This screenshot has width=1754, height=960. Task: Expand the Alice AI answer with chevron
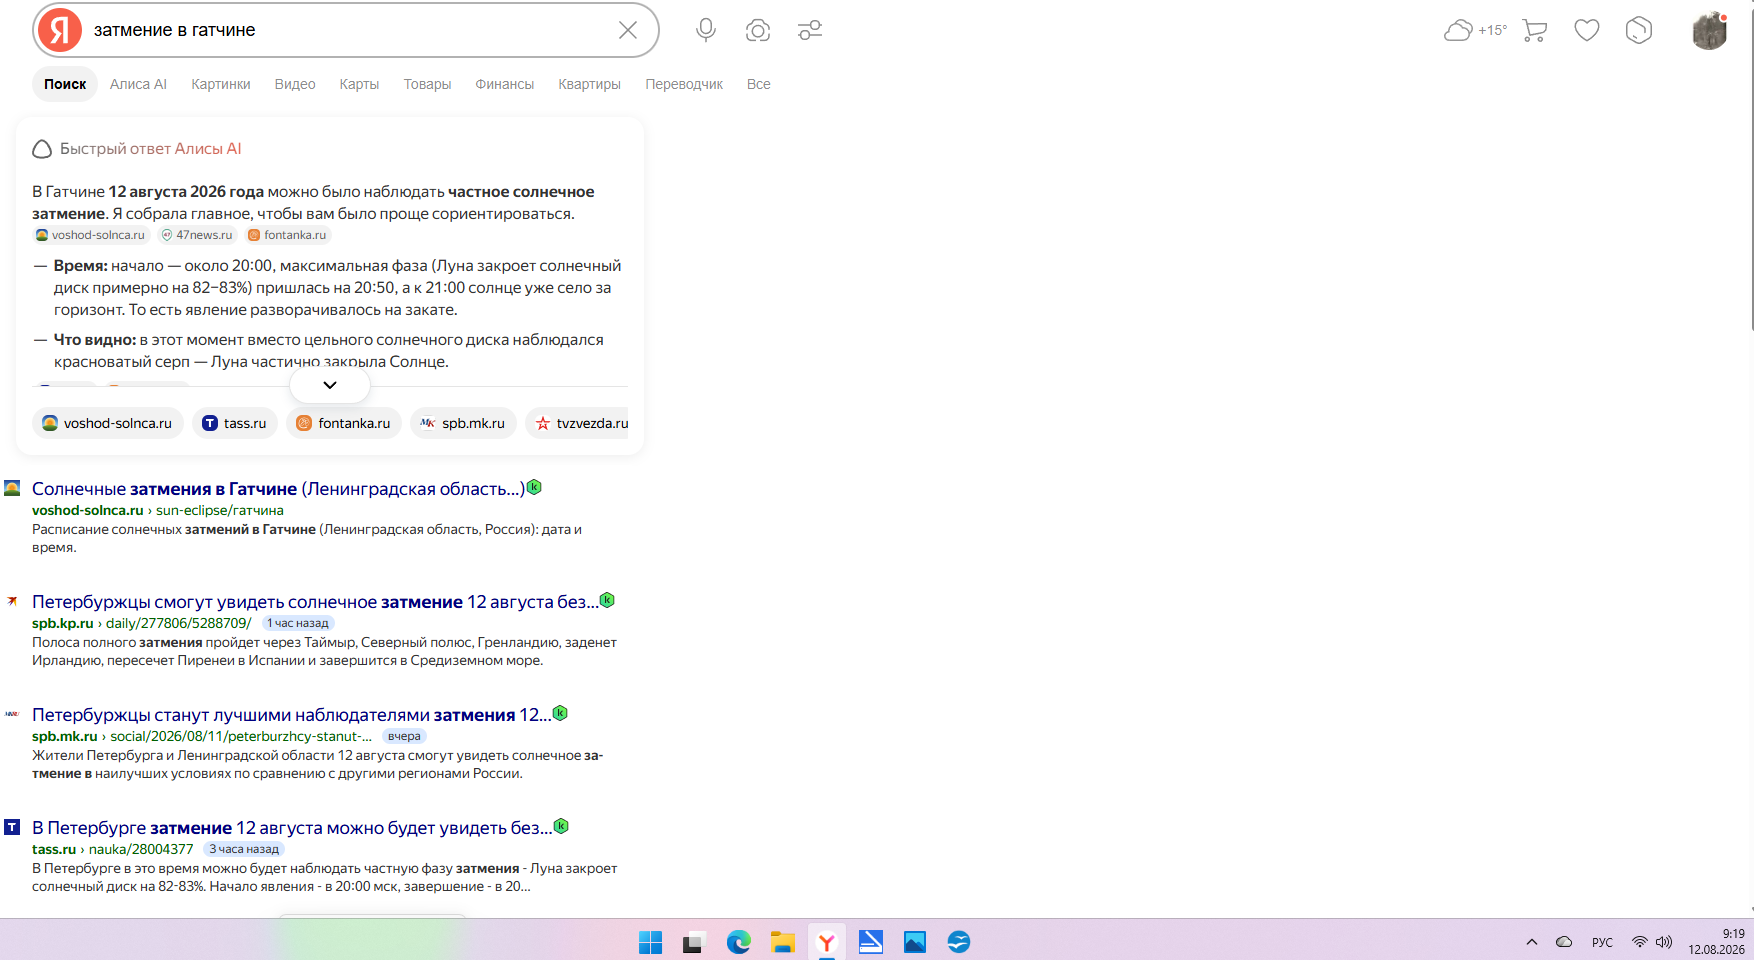[x=330, y=385]
